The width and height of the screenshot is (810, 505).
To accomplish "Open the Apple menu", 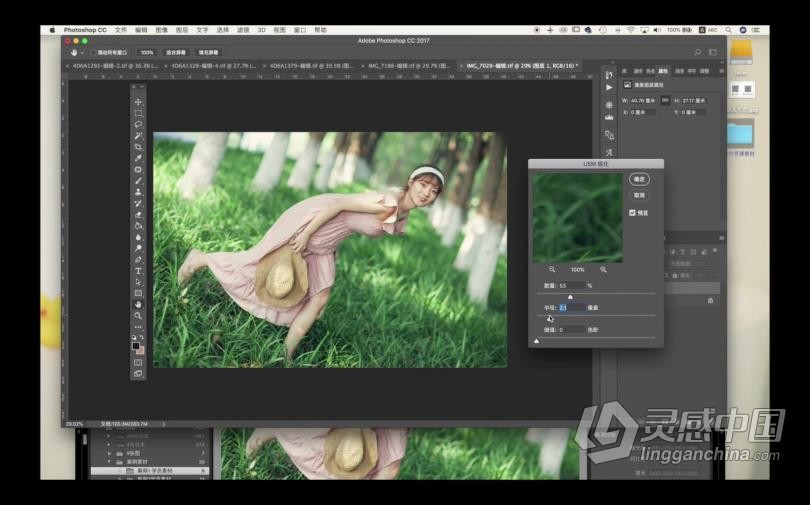I will pyautogui.click(x=52, y=30).
